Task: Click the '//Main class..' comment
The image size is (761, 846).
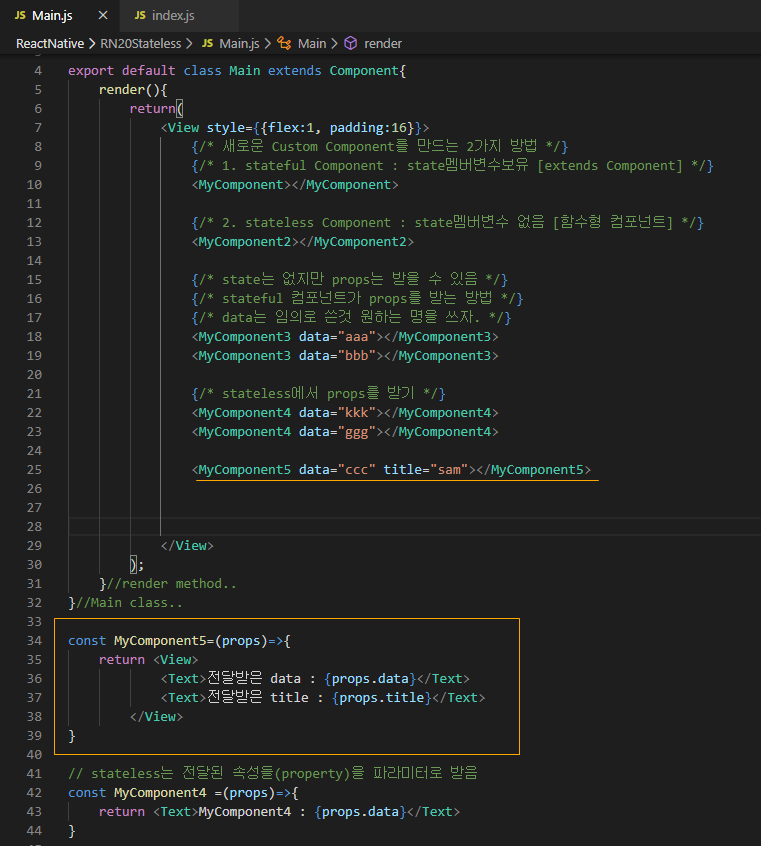Action: [x=129, y=603]
